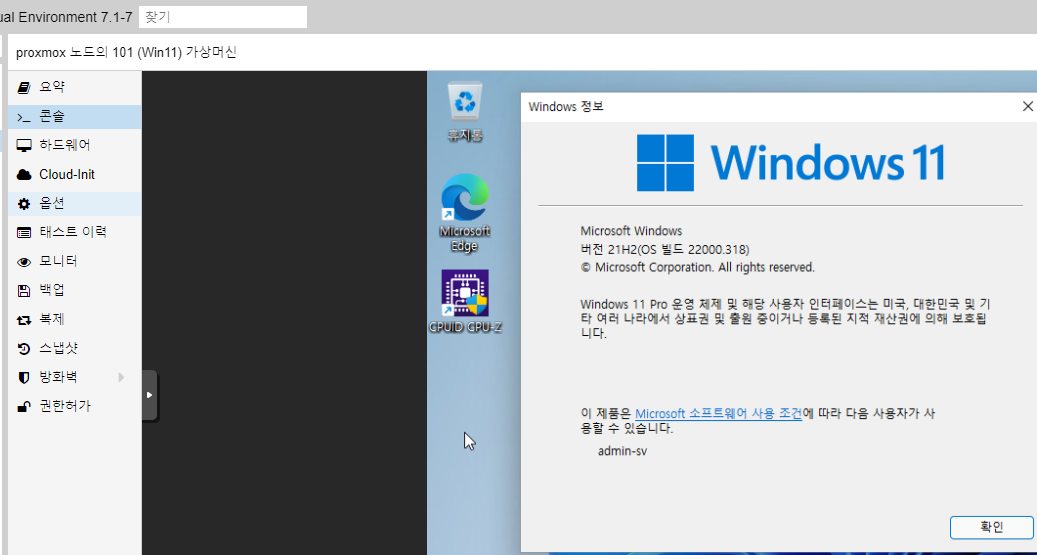Select the Microsoft Edge desktop shortcut
This screenshot has width=1037, height=555.
tap(464, 213)
